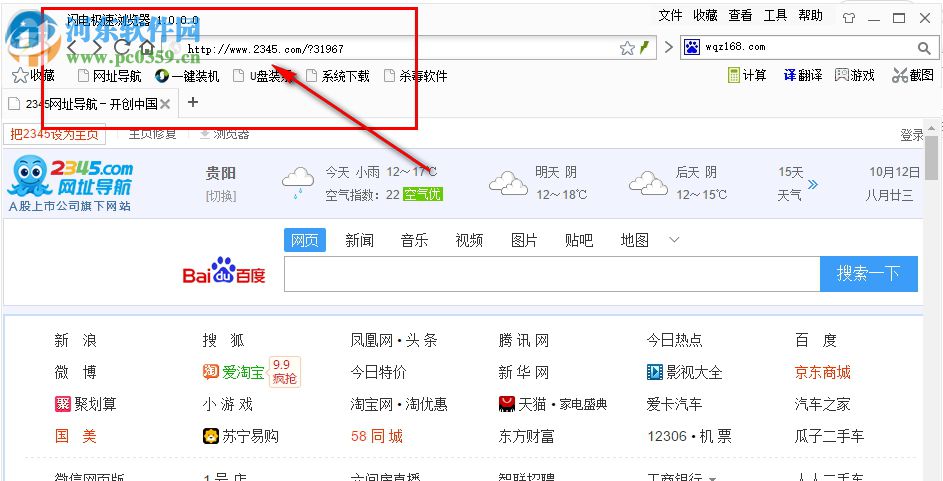Click the Baidu 百度 logo
Image resolution: width=943 pixels, height=481 pixels.
pyautogui.click(x=224, y=272)
